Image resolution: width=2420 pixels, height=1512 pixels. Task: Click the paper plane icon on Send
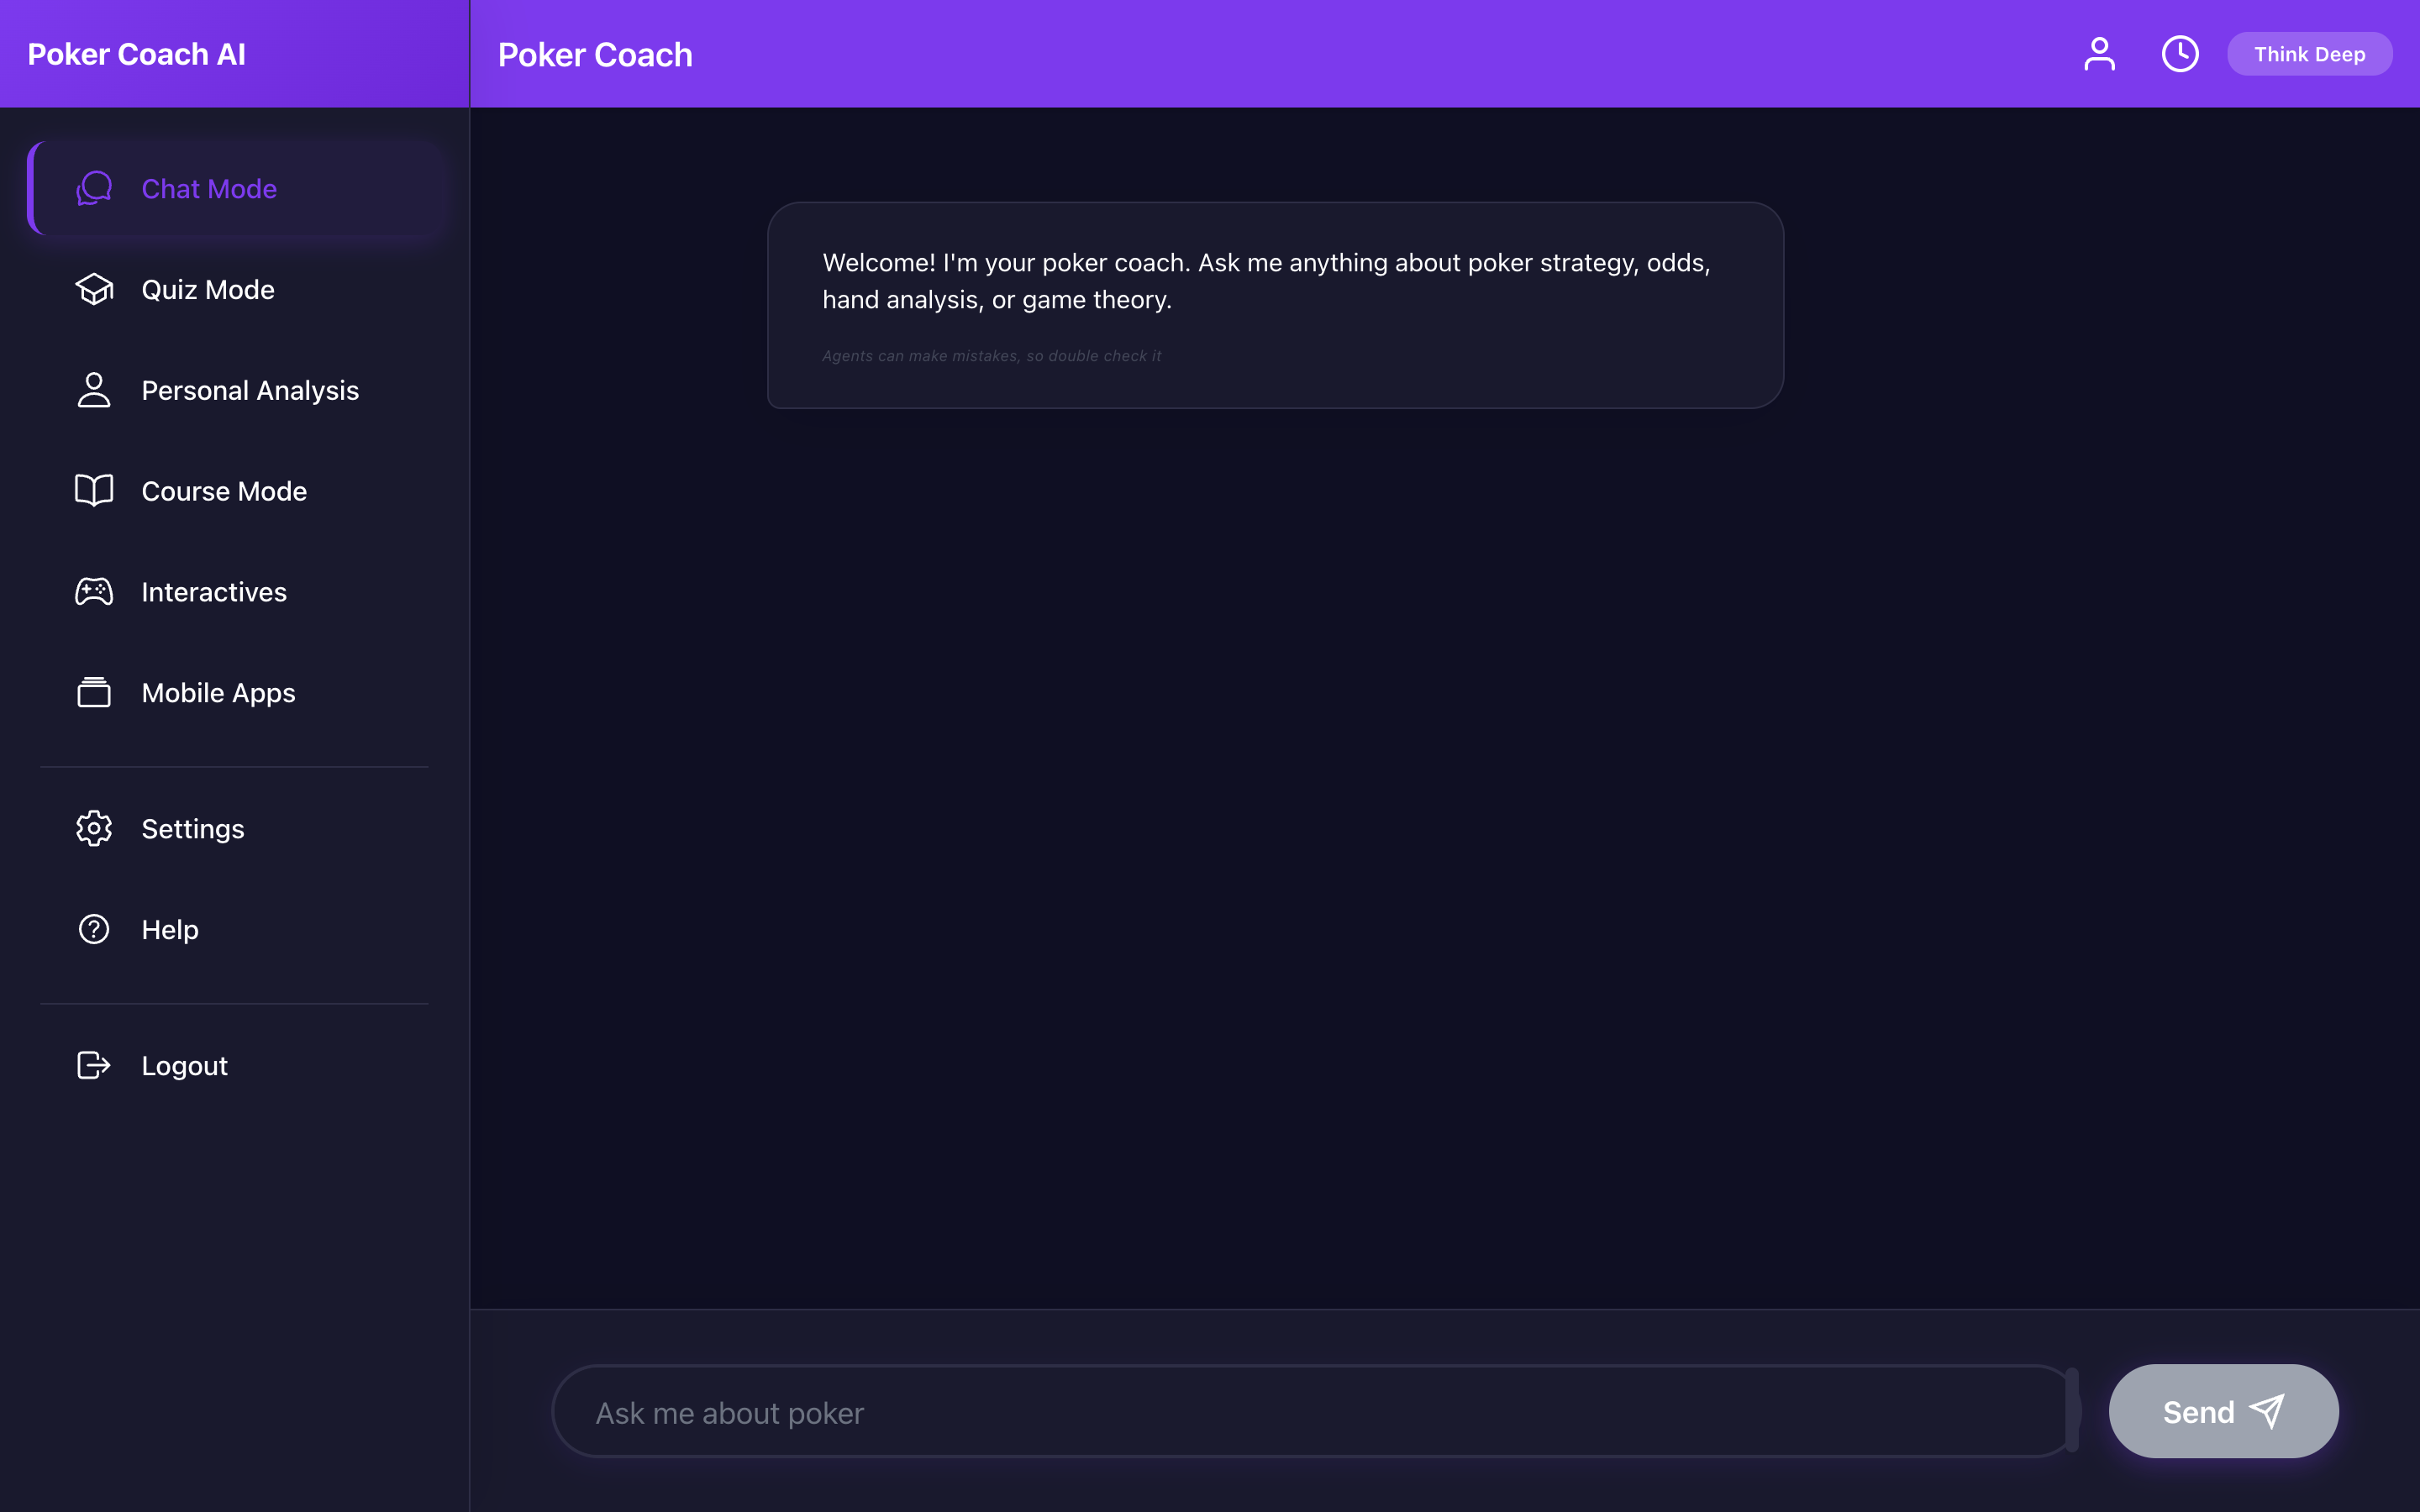click(x=2268, y=1411)
